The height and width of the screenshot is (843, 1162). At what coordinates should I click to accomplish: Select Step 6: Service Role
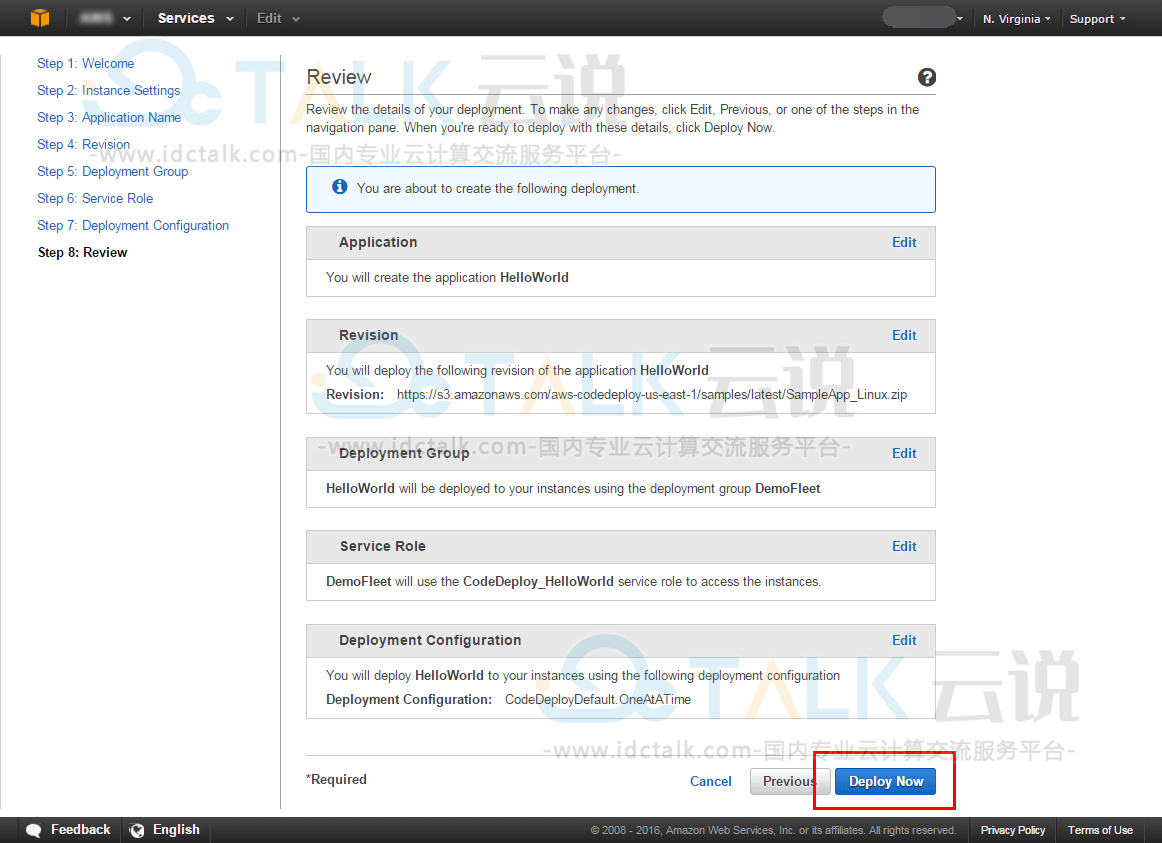point(96,199)
